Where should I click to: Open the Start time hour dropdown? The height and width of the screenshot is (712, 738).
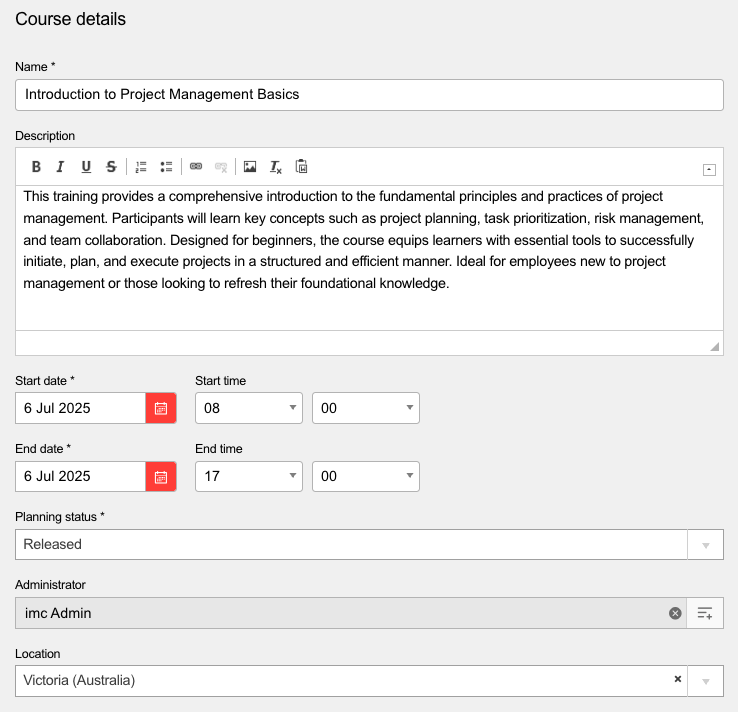point(248,408)
